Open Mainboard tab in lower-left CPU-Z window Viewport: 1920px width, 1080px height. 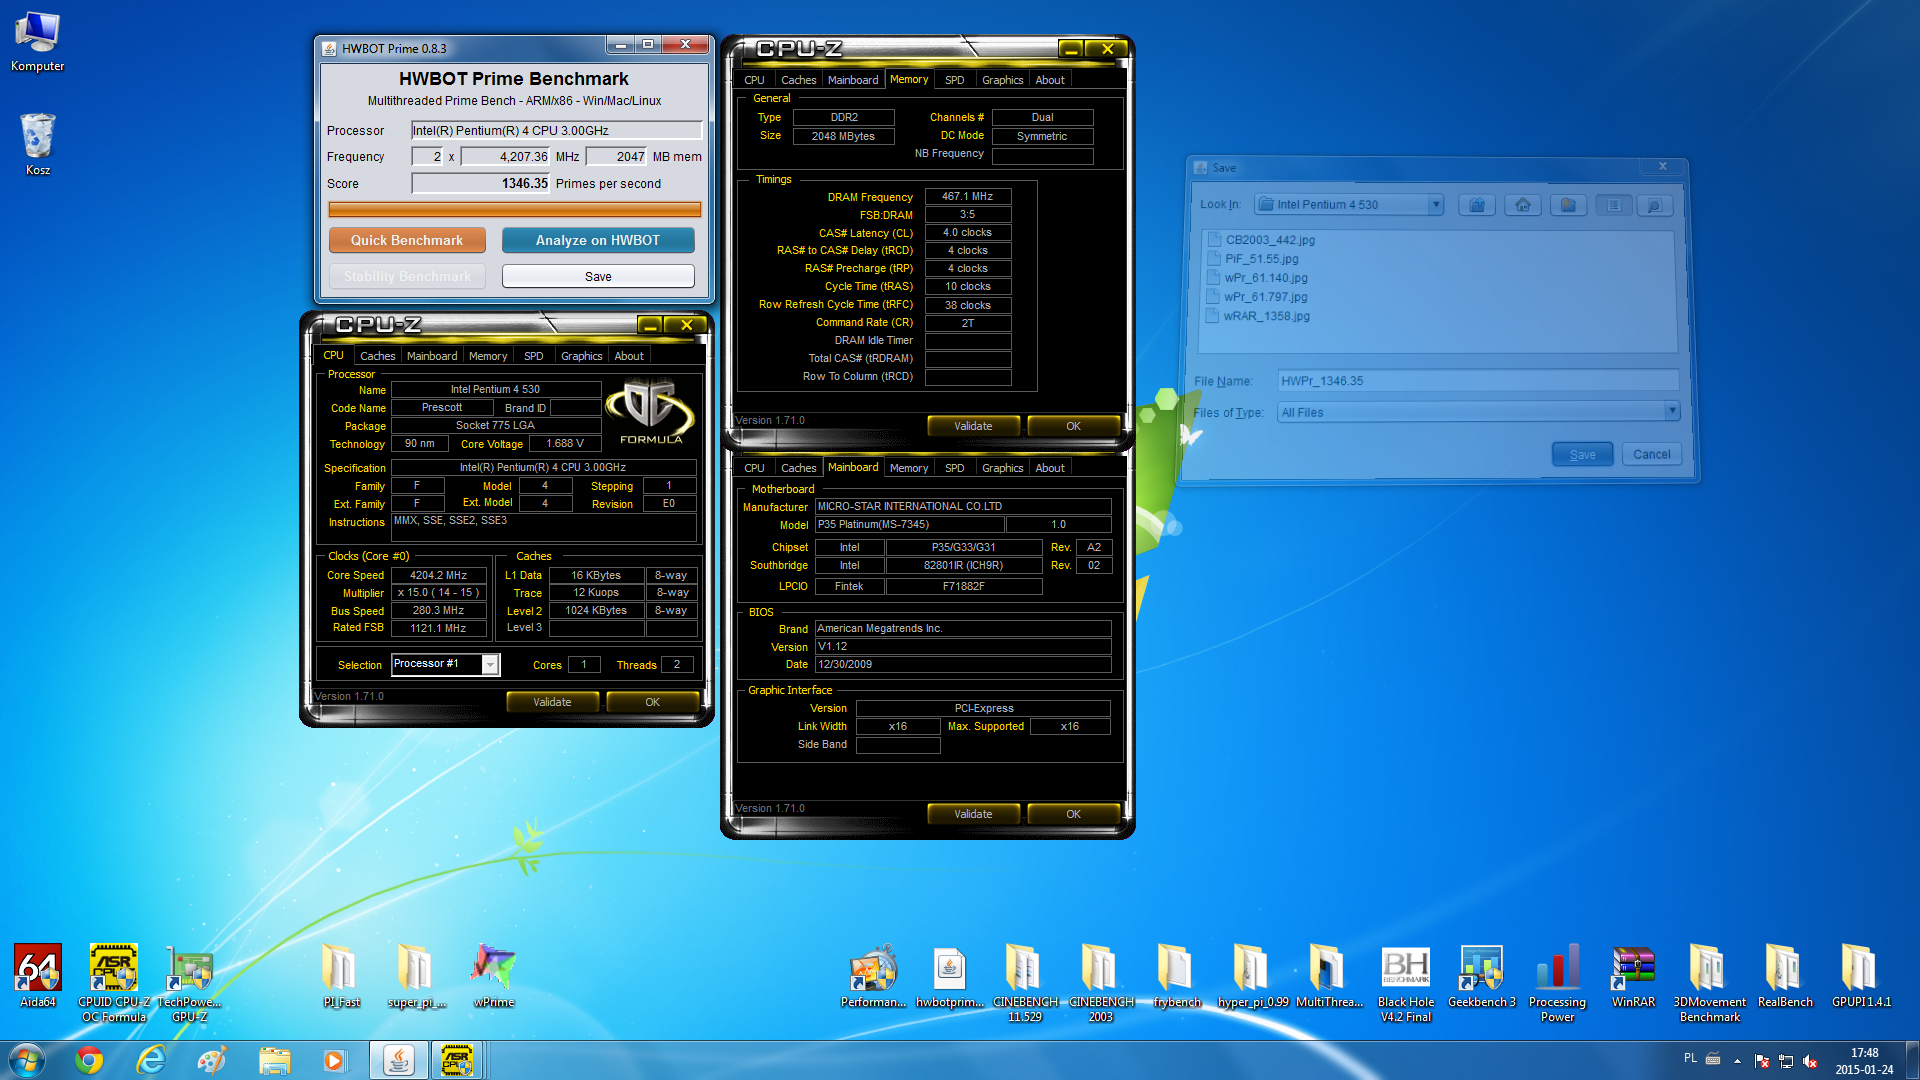432,356
